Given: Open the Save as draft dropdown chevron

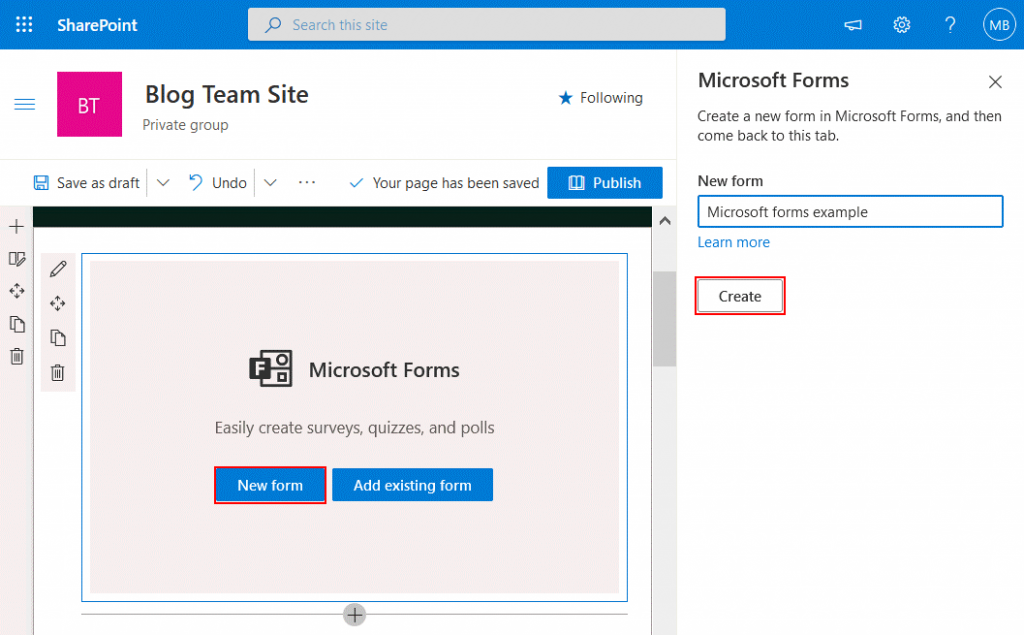Looking at the screenshot, I should tap(163, 182).
